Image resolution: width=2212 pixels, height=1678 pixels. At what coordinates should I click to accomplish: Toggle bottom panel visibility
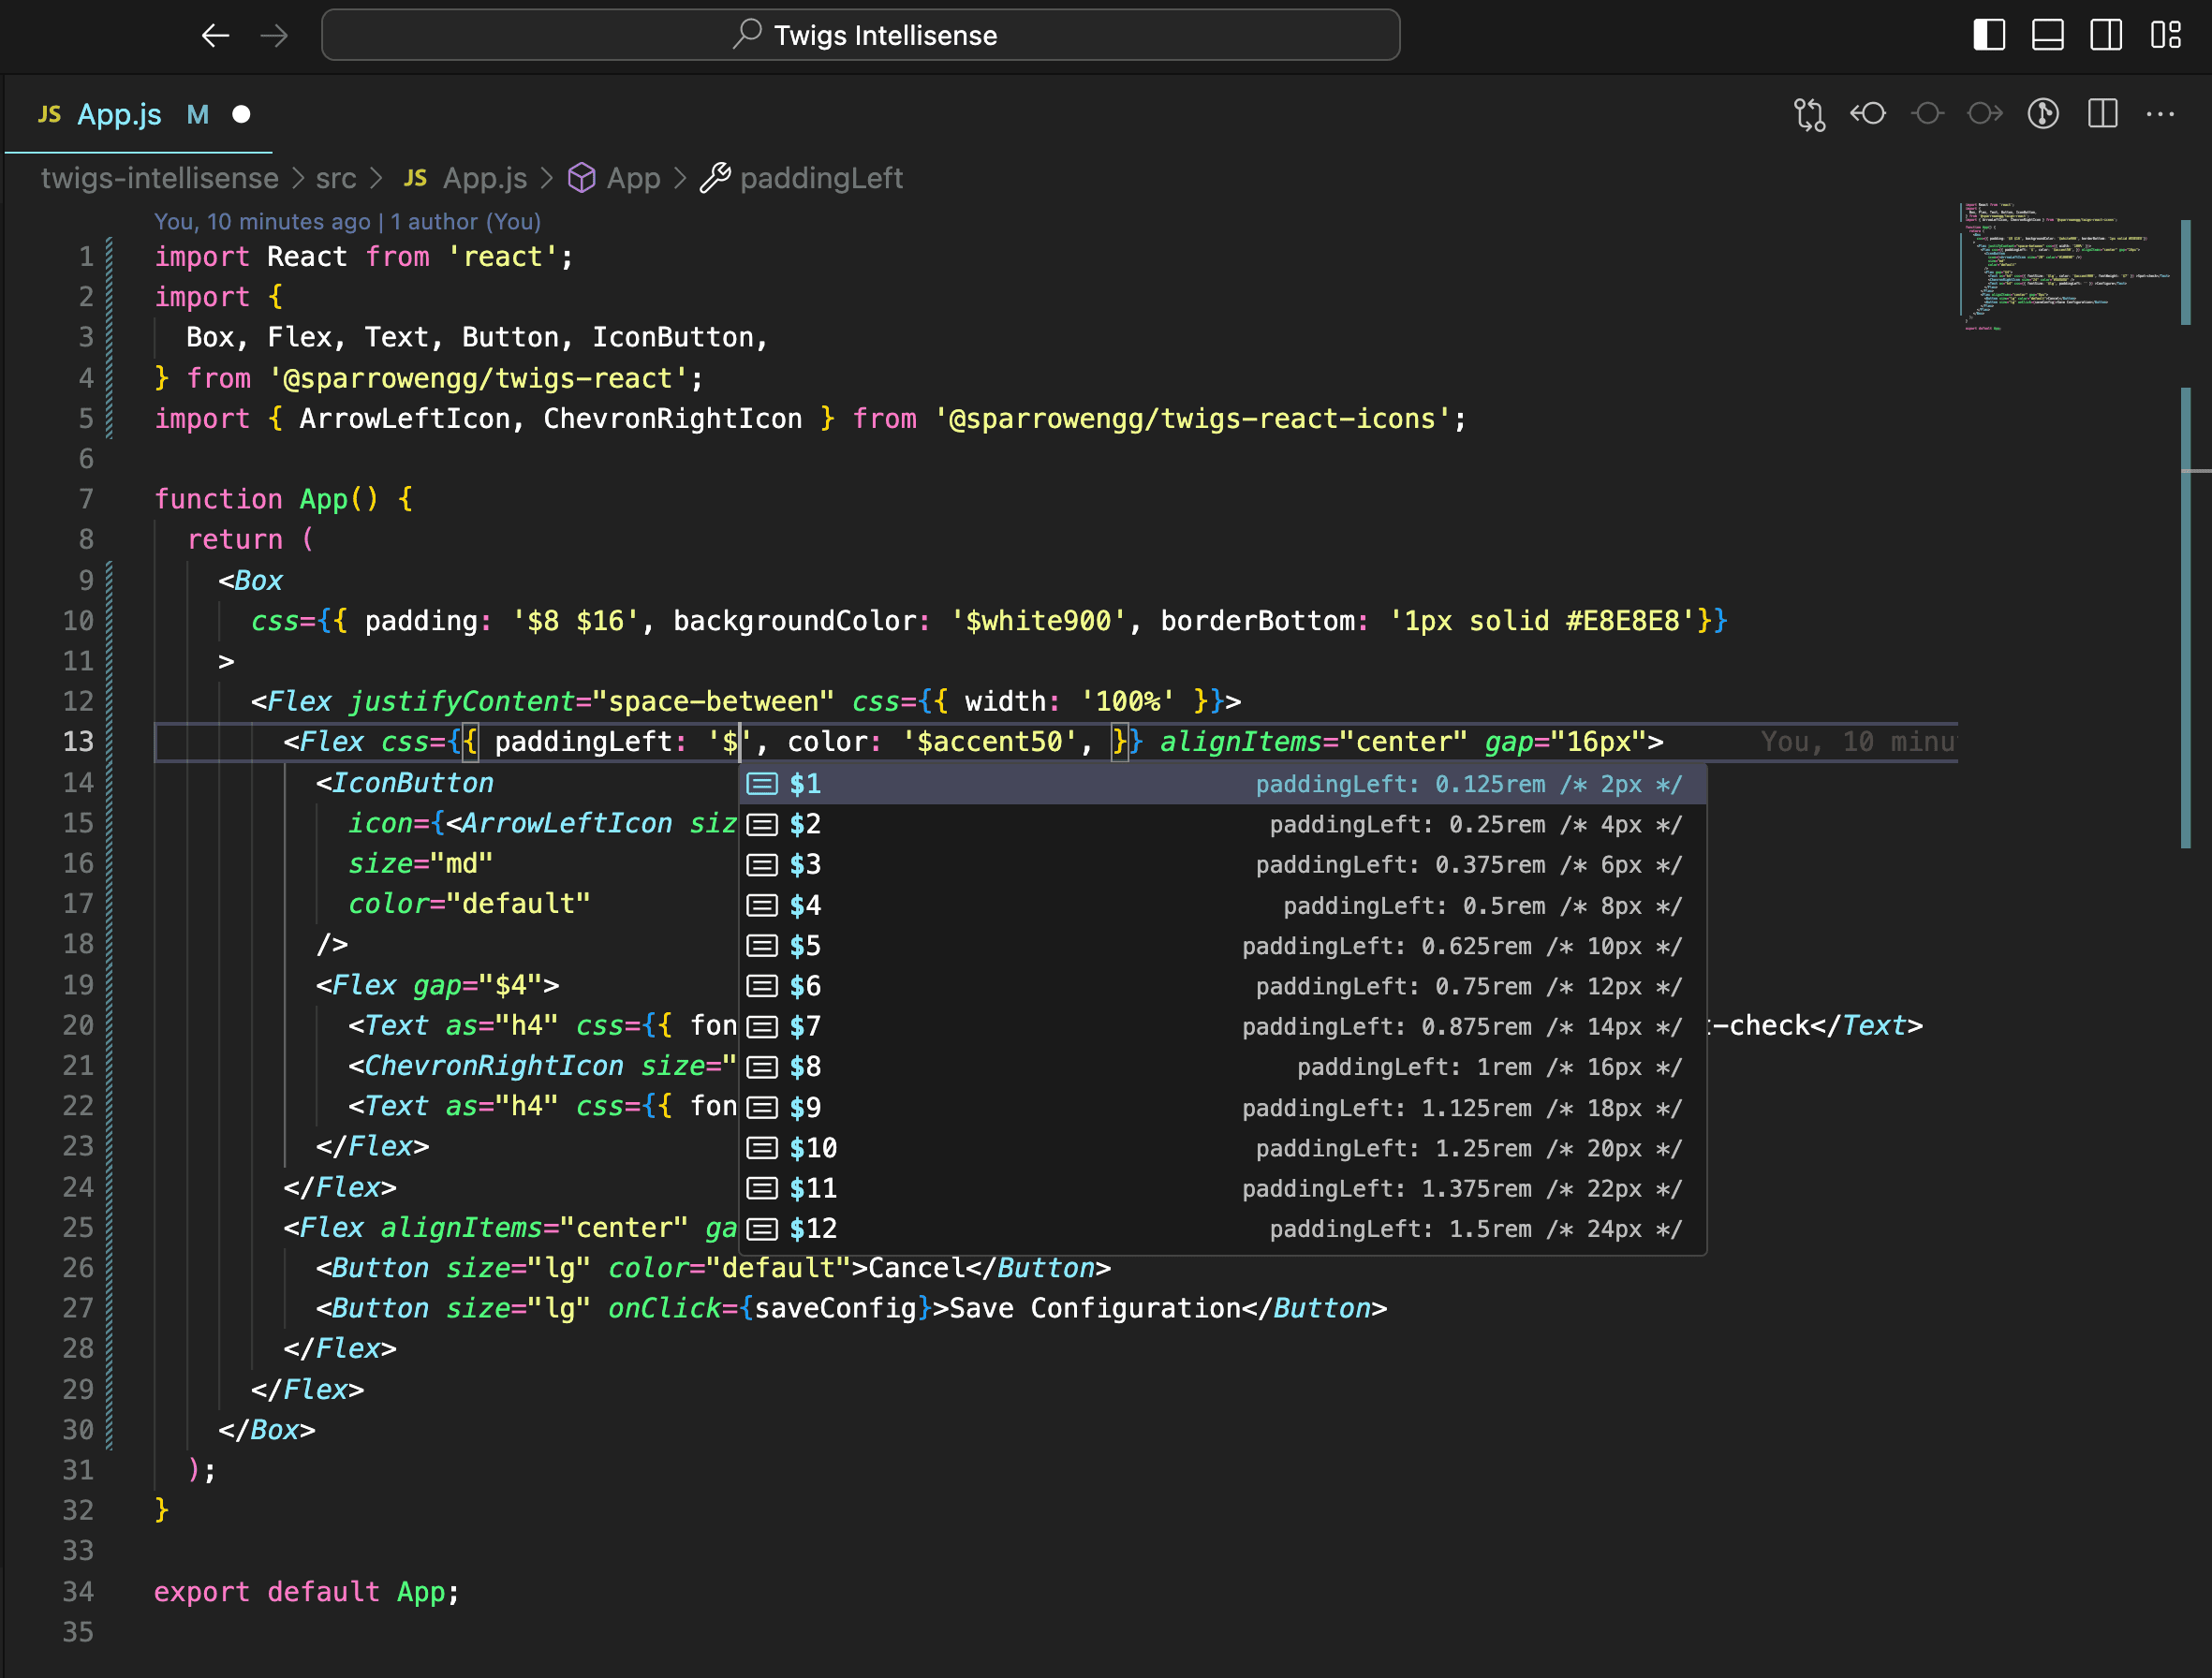click(x=2047, y=35)
